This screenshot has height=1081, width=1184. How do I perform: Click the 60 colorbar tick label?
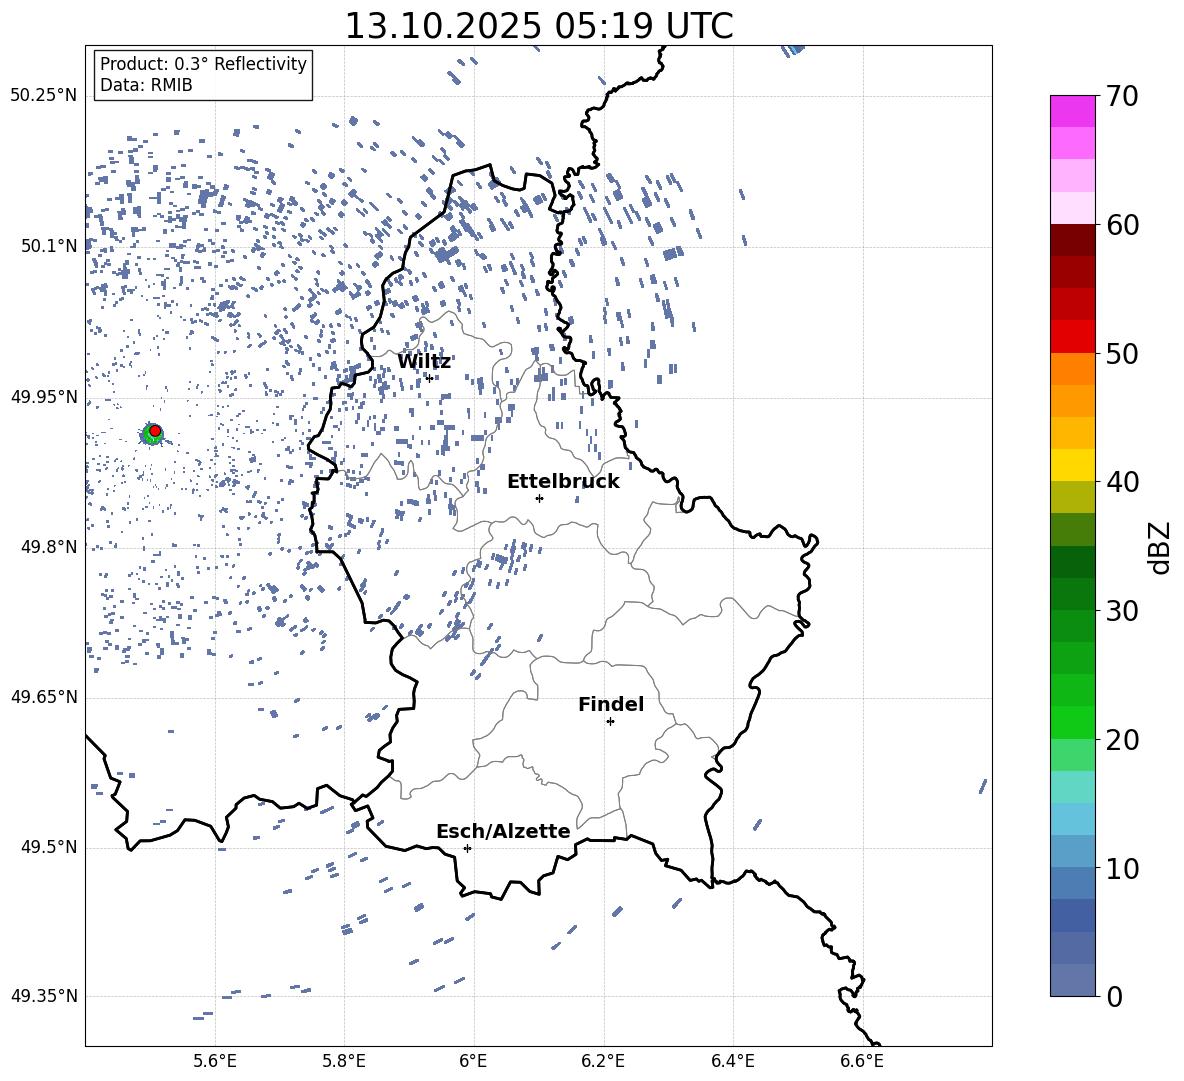[x=1122, y=225]
